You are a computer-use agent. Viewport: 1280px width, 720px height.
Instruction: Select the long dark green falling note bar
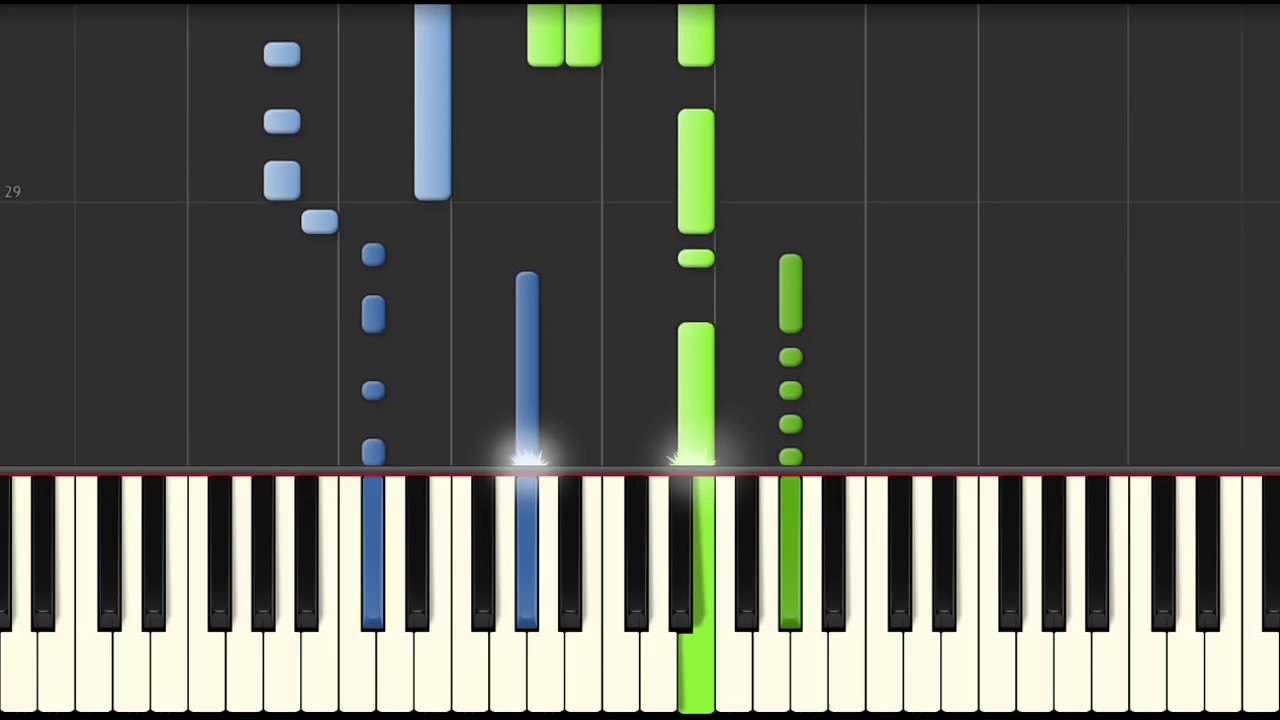pos(790,293)
